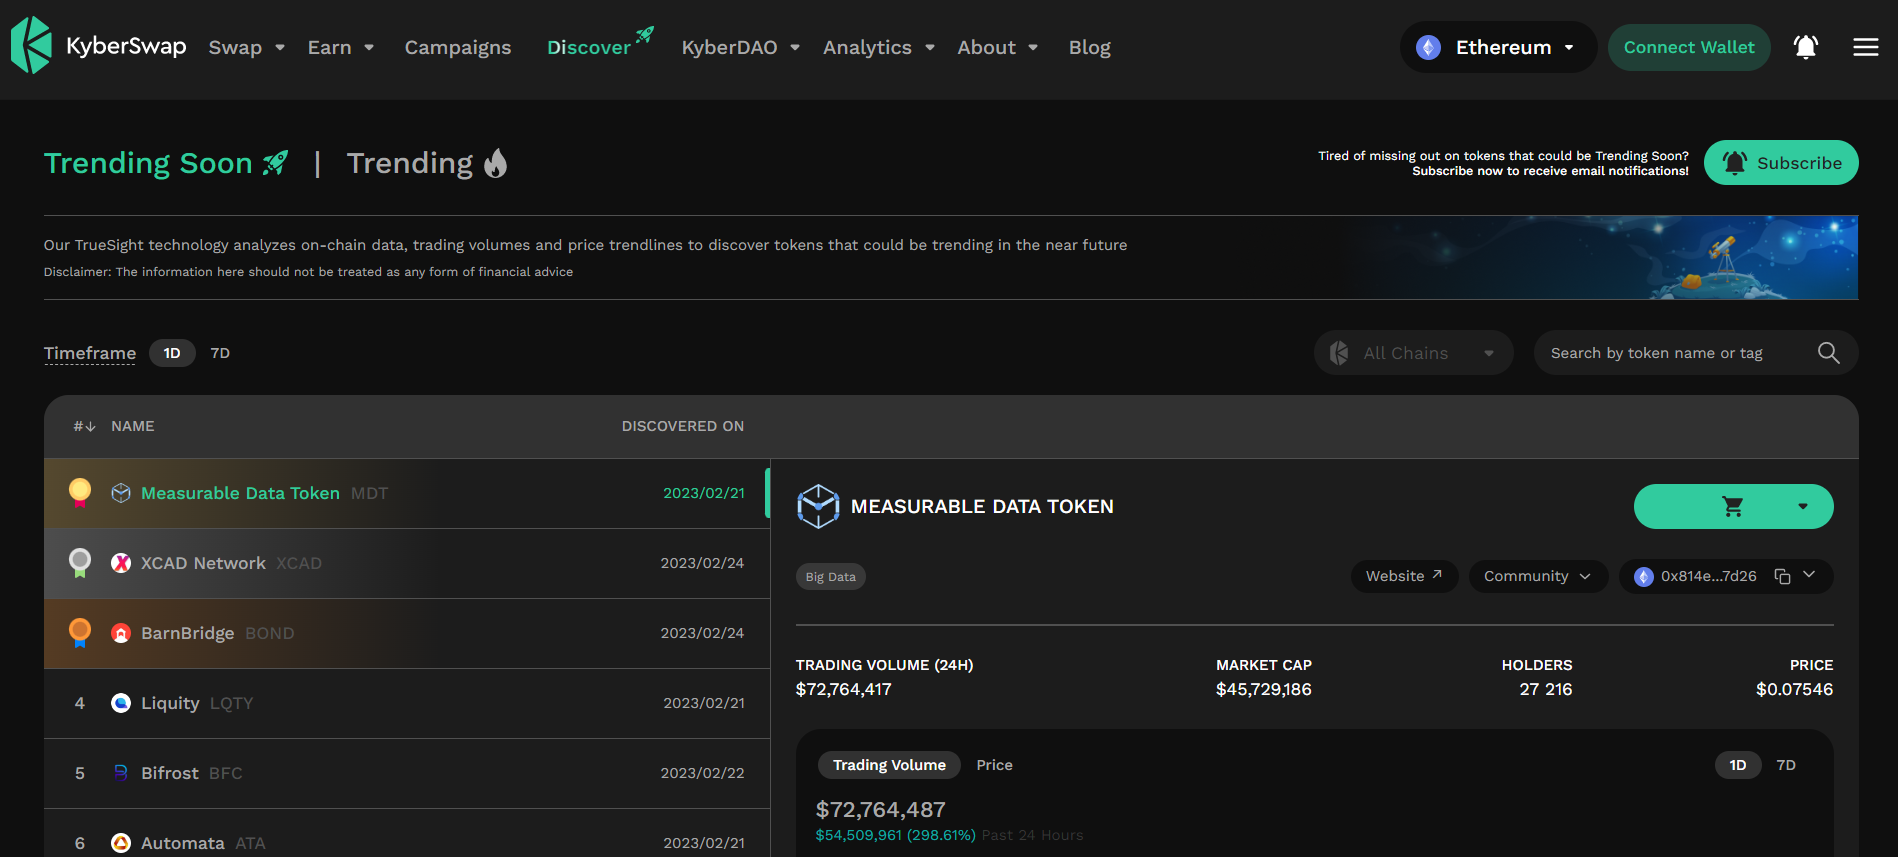Click the flame icon next to Trending
The height and width of the screenshot is (857, 1898).
[496, 163]
